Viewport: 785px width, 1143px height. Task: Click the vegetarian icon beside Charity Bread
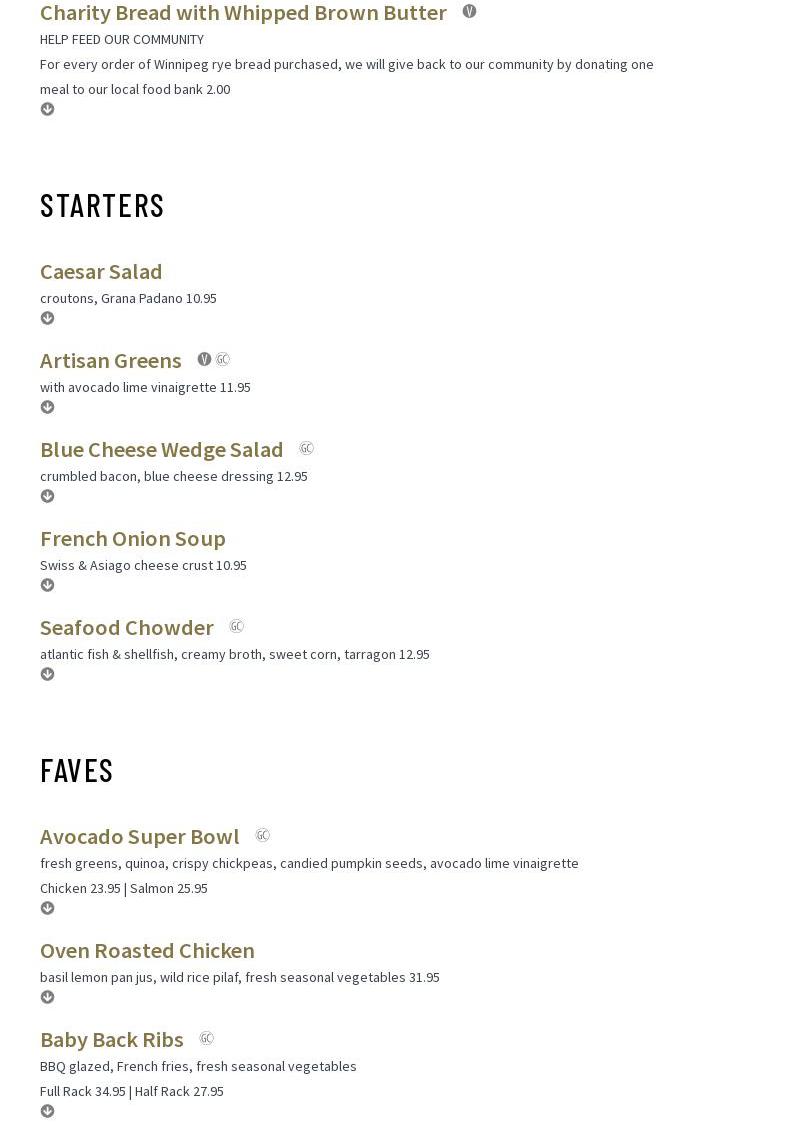(x=469, y=12)
